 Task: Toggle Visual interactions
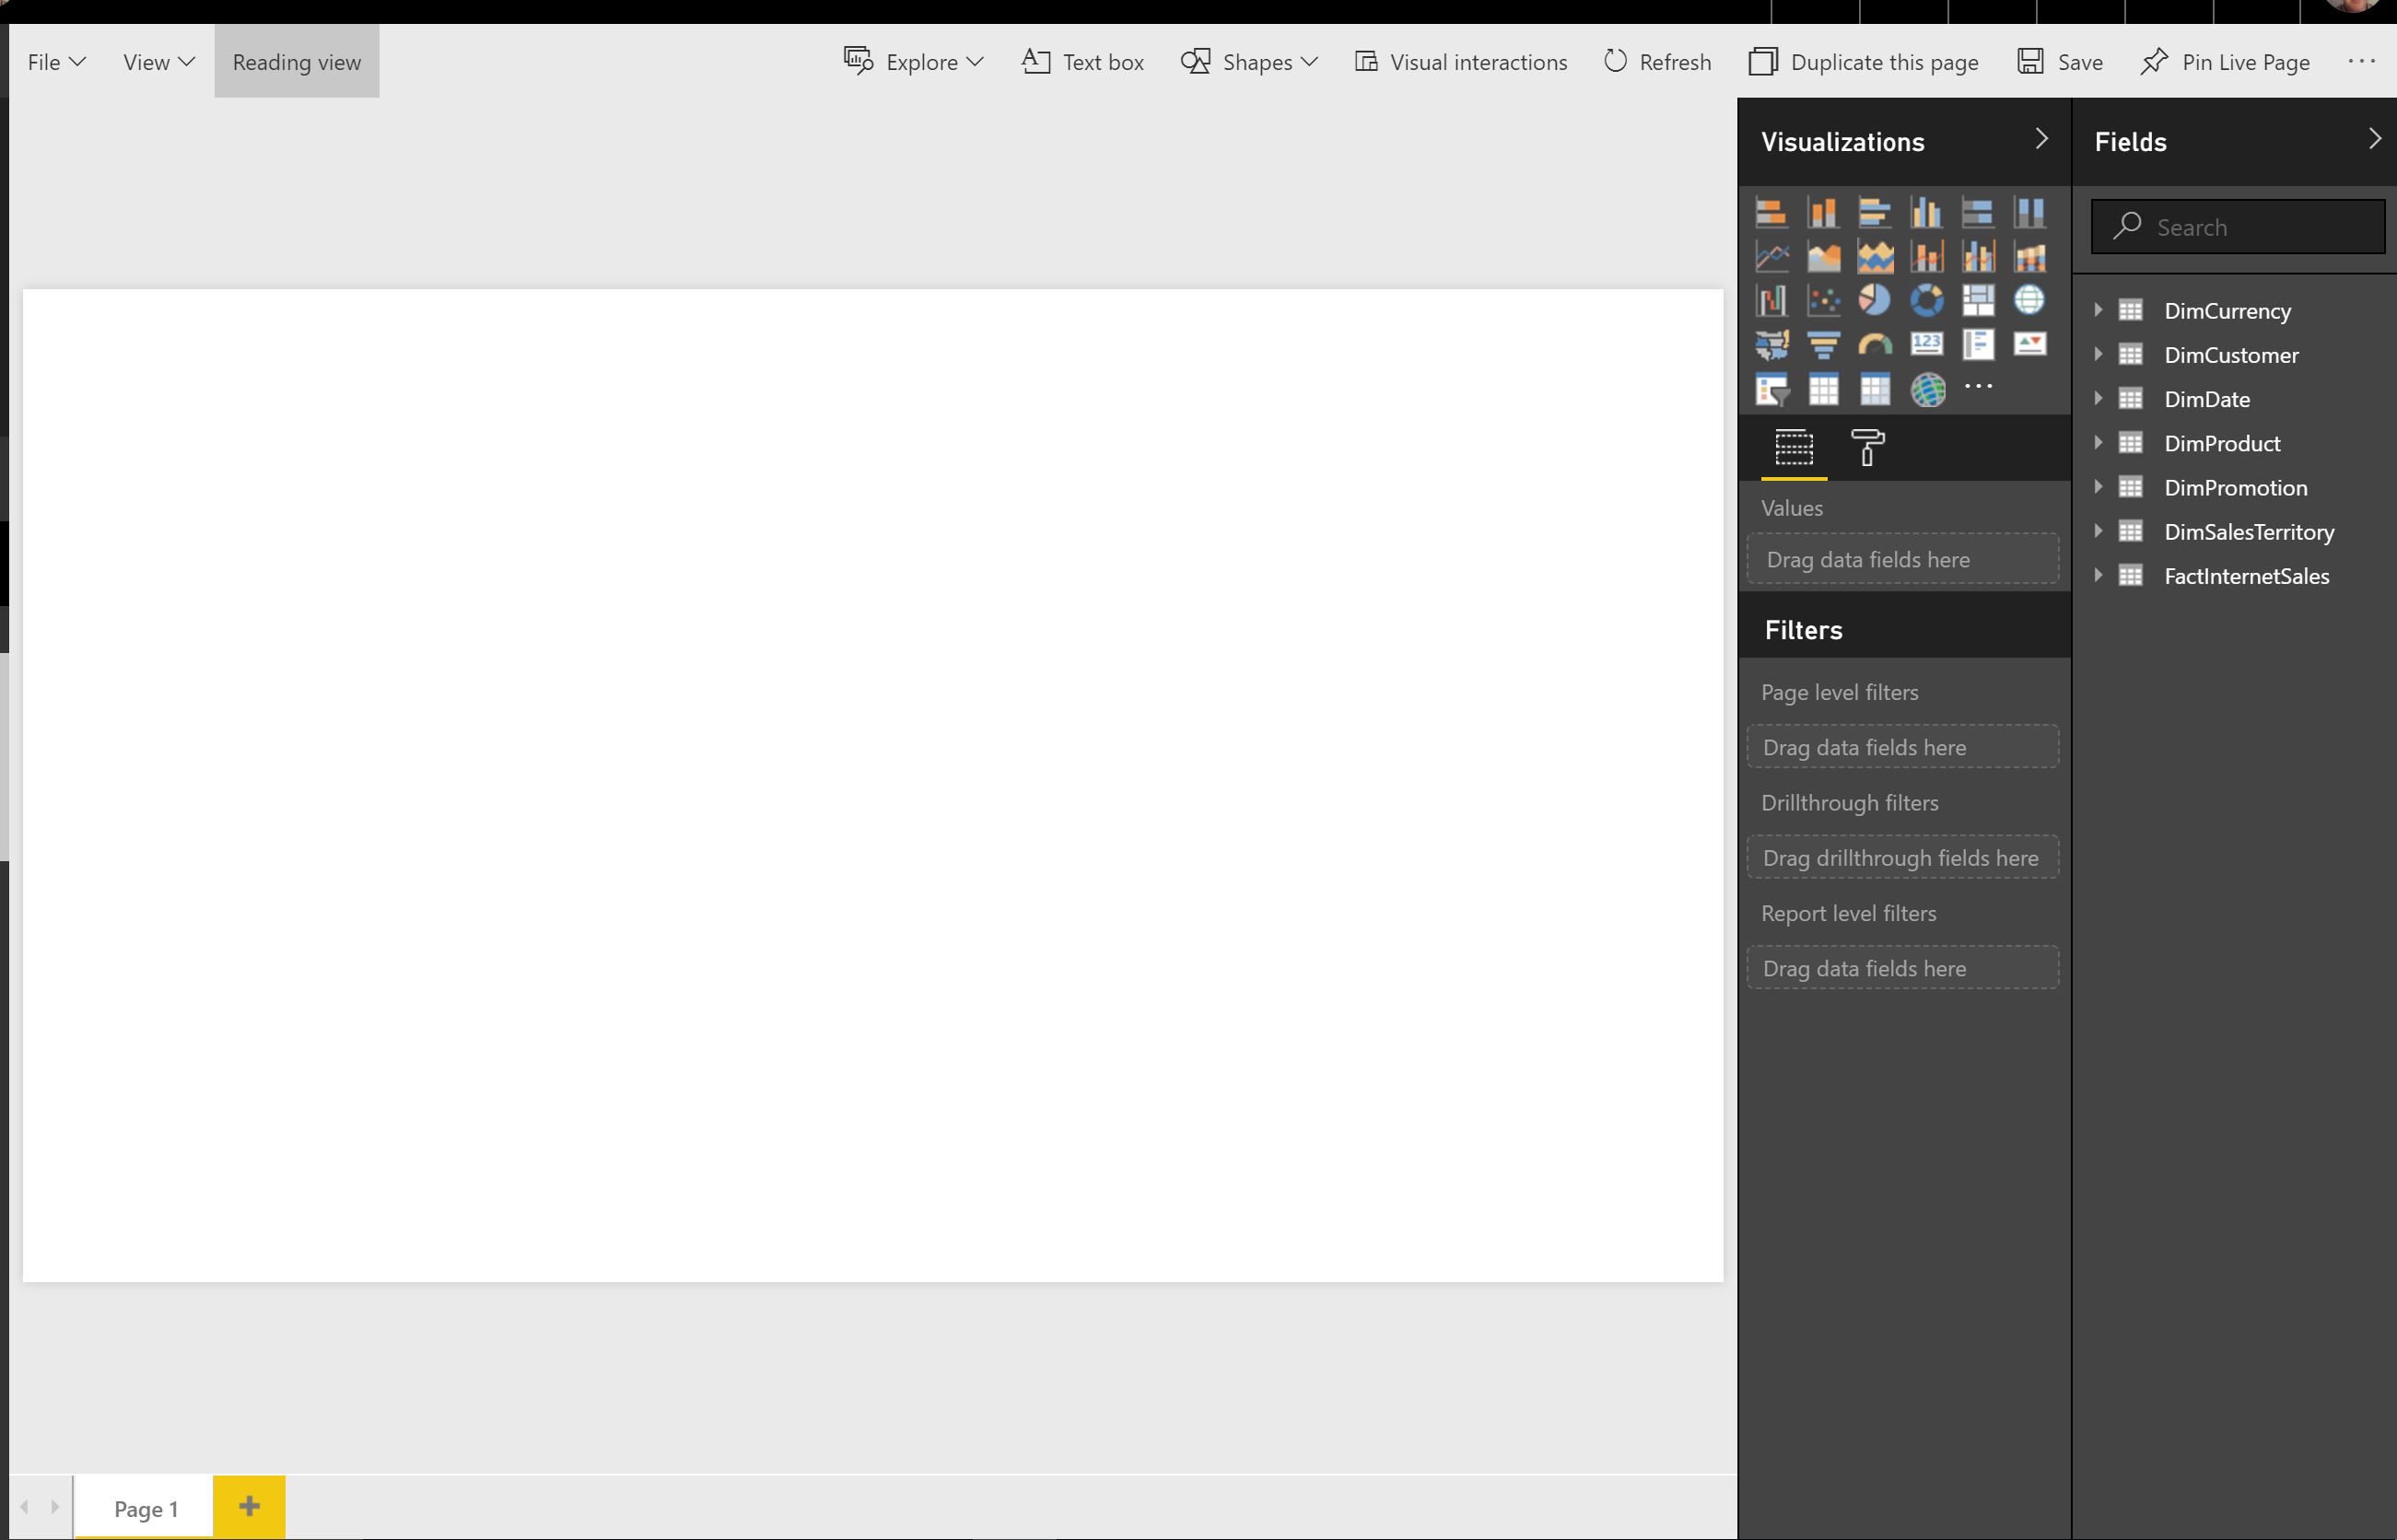(x=1461, y=62)
